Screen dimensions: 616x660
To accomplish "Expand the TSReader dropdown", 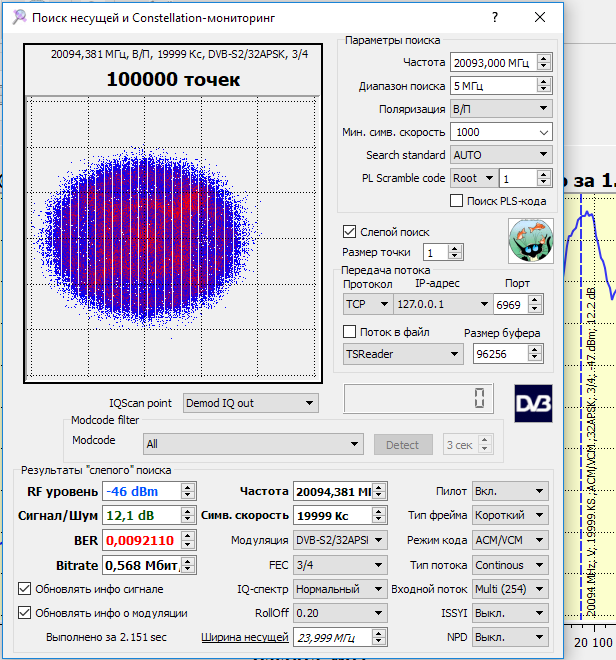I will coord(403,354).
